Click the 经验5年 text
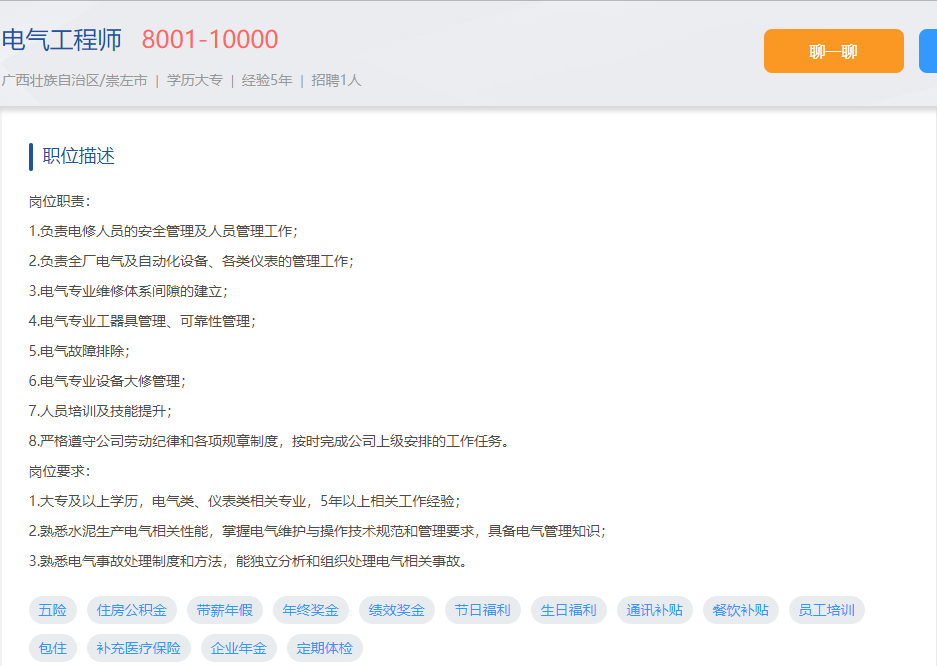This screenshot has width=937, height=666. [x=267, y=80]
